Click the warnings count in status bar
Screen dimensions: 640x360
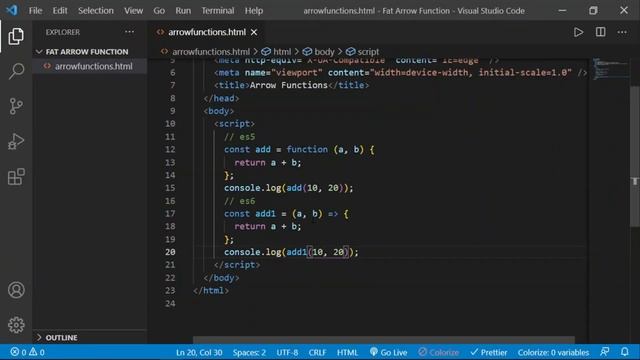coord(36,352)
